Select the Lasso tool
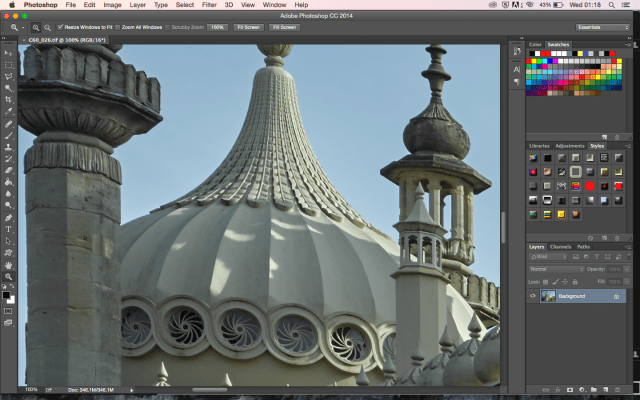 tap(8, 76)
